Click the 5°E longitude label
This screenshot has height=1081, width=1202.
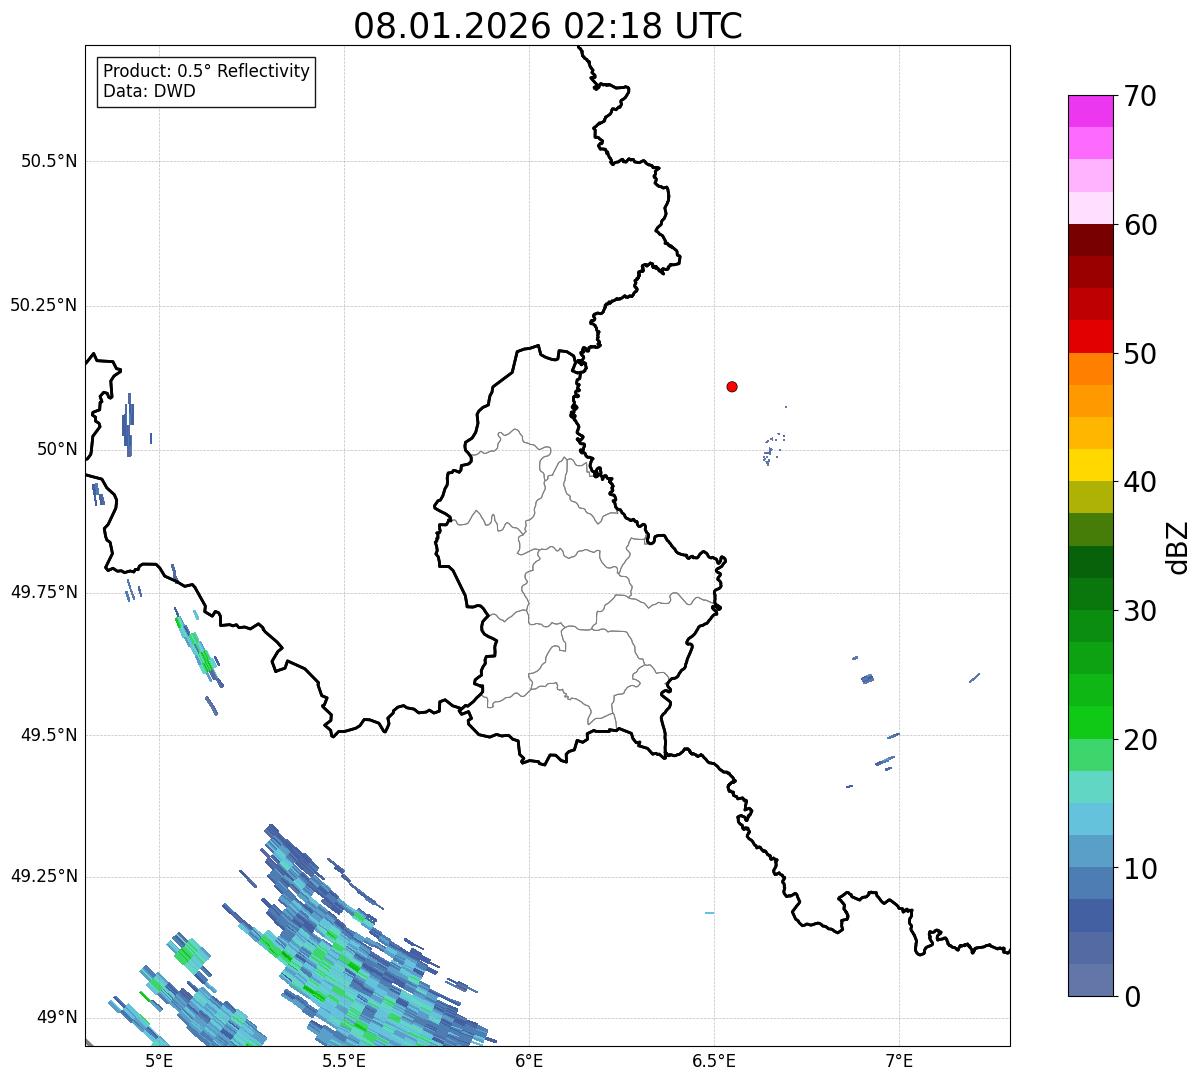tap(159, 1060)
